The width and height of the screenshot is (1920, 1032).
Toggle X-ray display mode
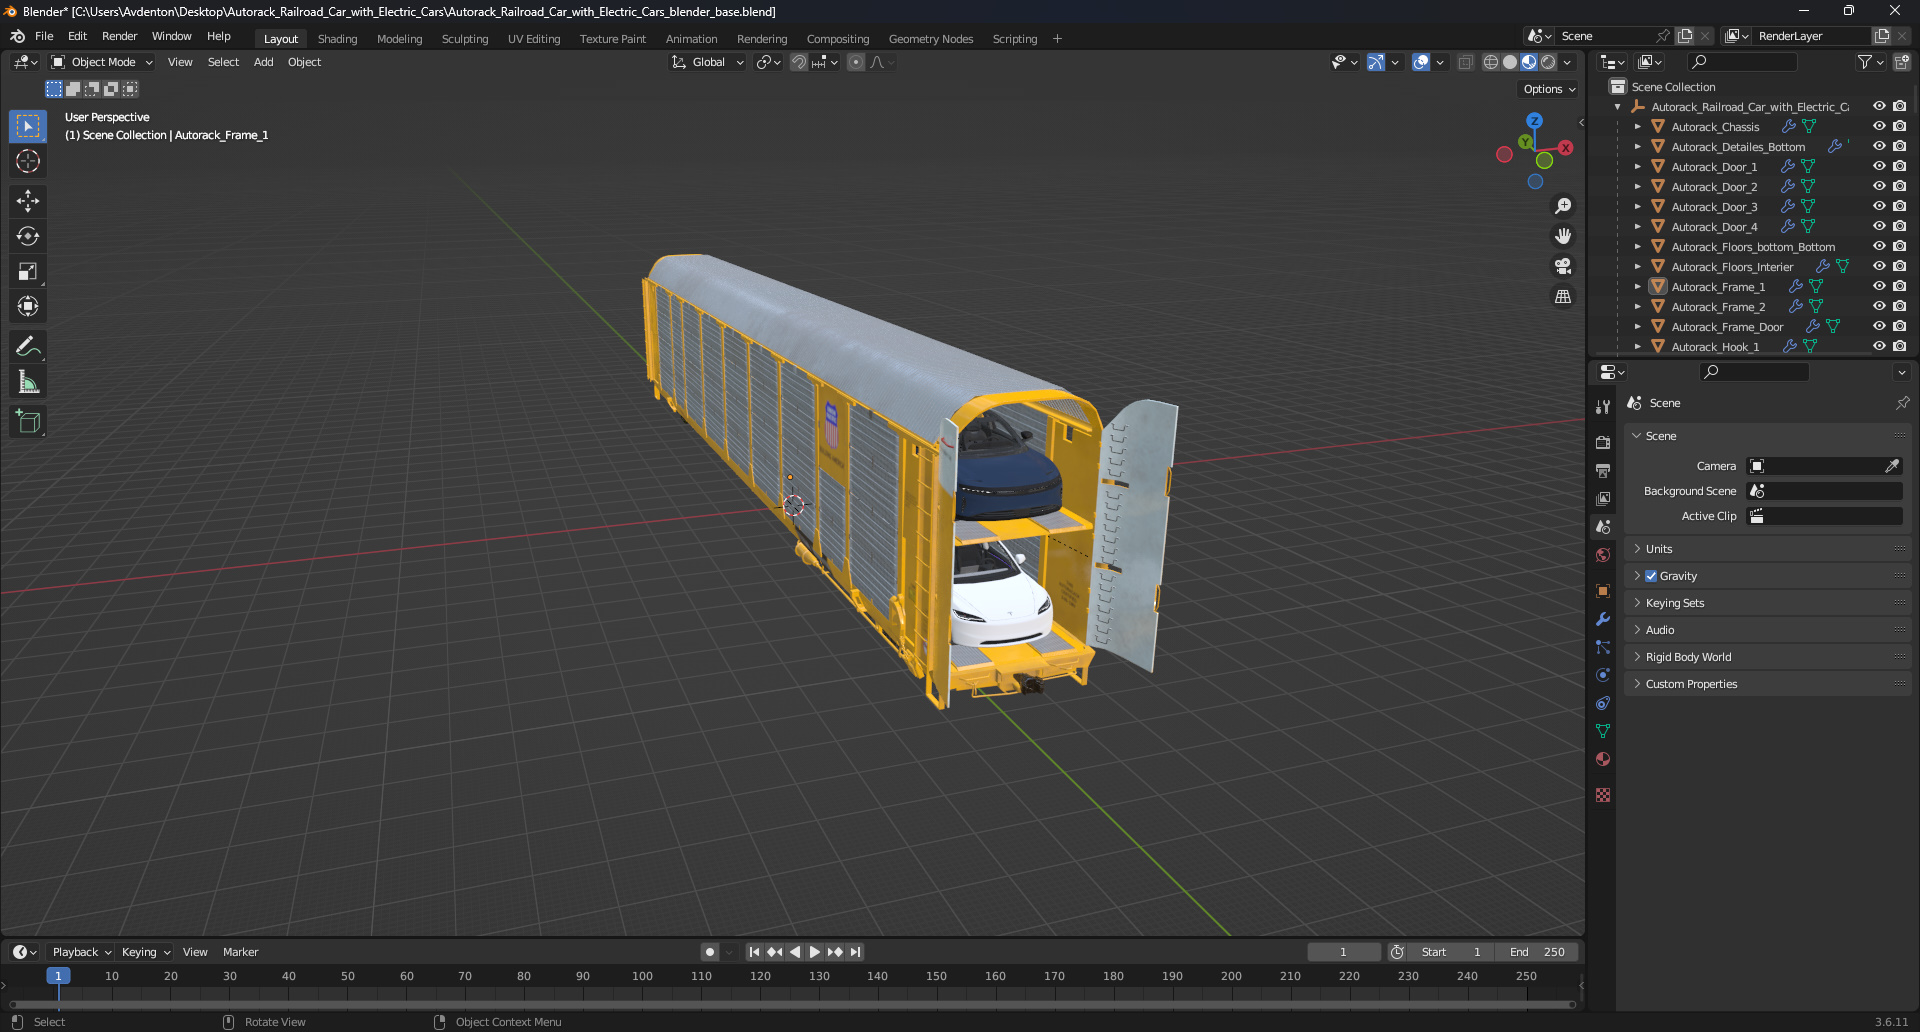pyautogui.click(x=1465, y=62)
